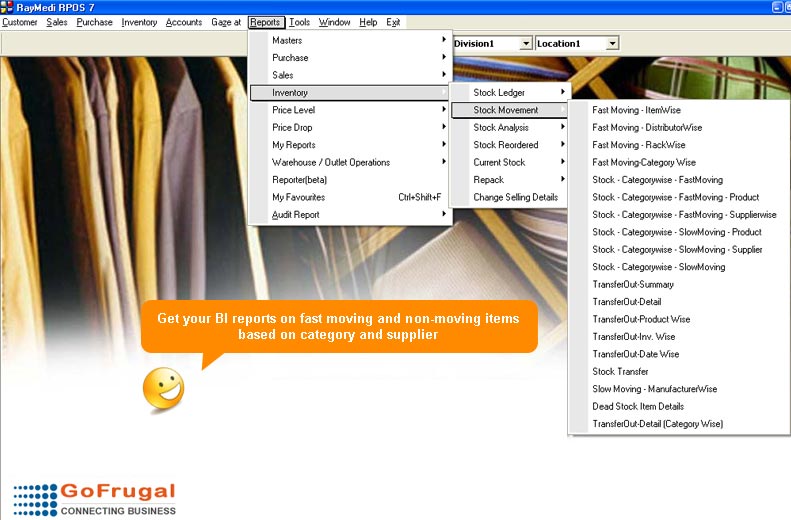
Task: Click the GoFrugal logo
Action: (95, 499)
